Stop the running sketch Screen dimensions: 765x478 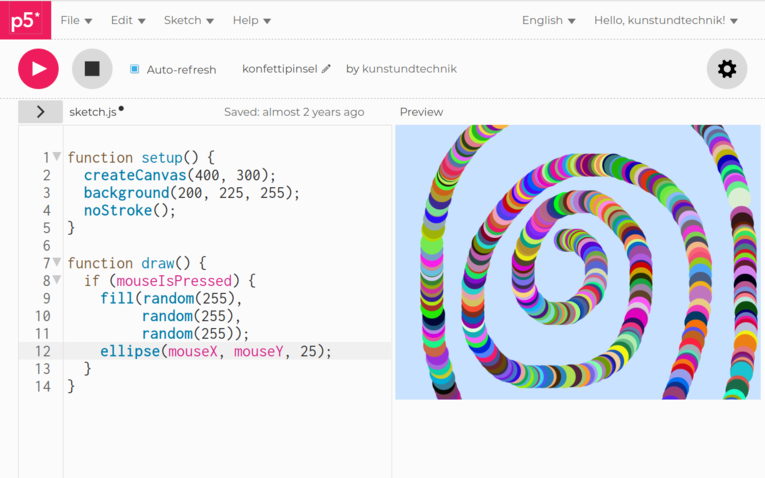[92, 69]
